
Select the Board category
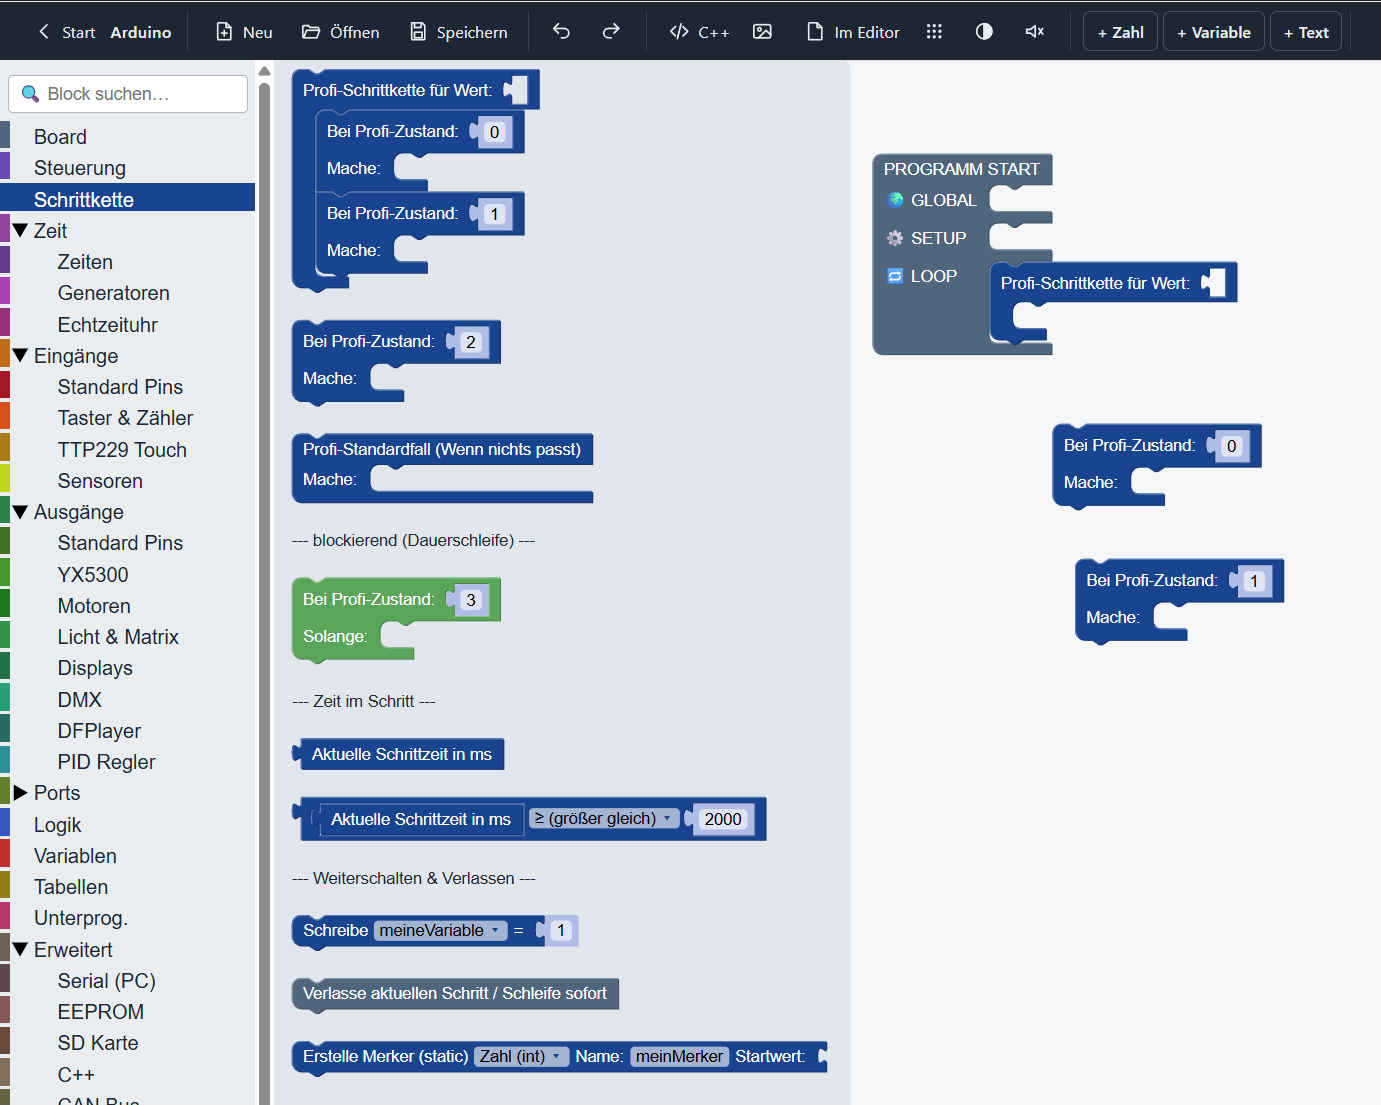click(128, 137)
